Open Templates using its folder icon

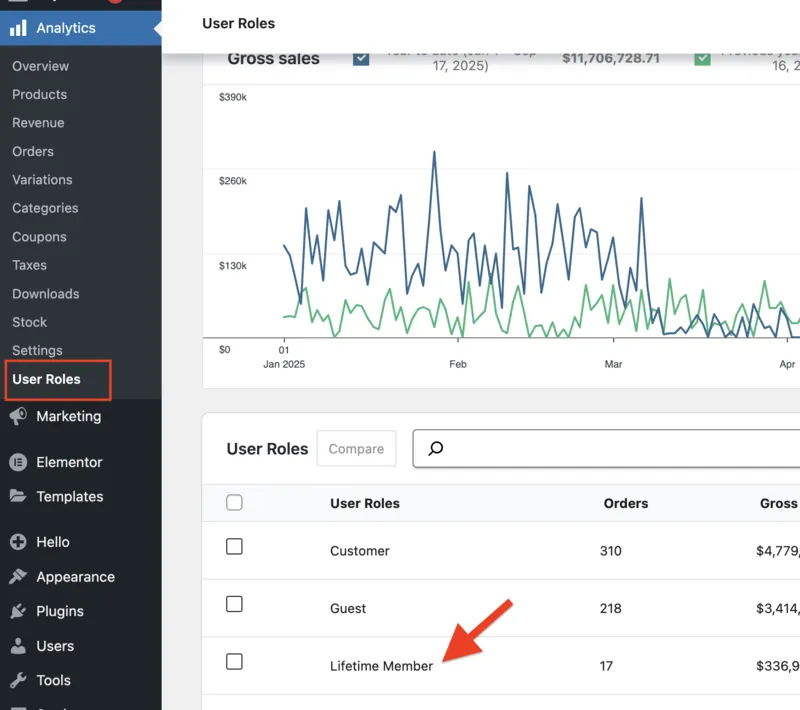click(19, 496)
